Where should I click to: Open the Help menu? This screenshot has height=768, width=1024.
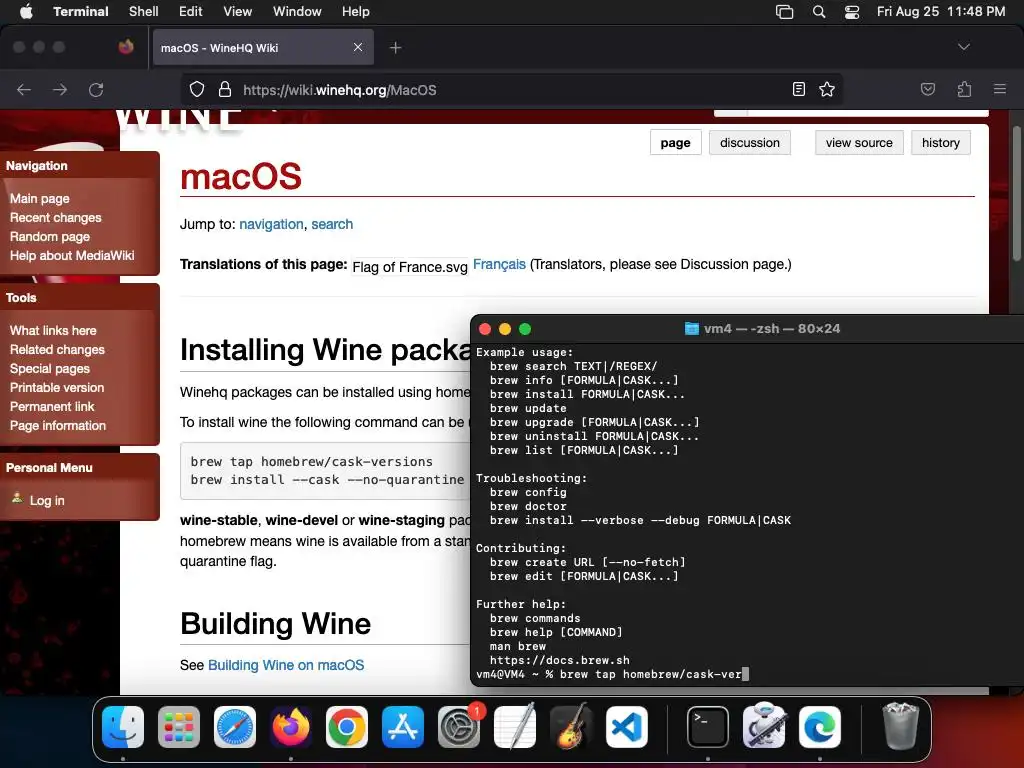click(356, 12)
